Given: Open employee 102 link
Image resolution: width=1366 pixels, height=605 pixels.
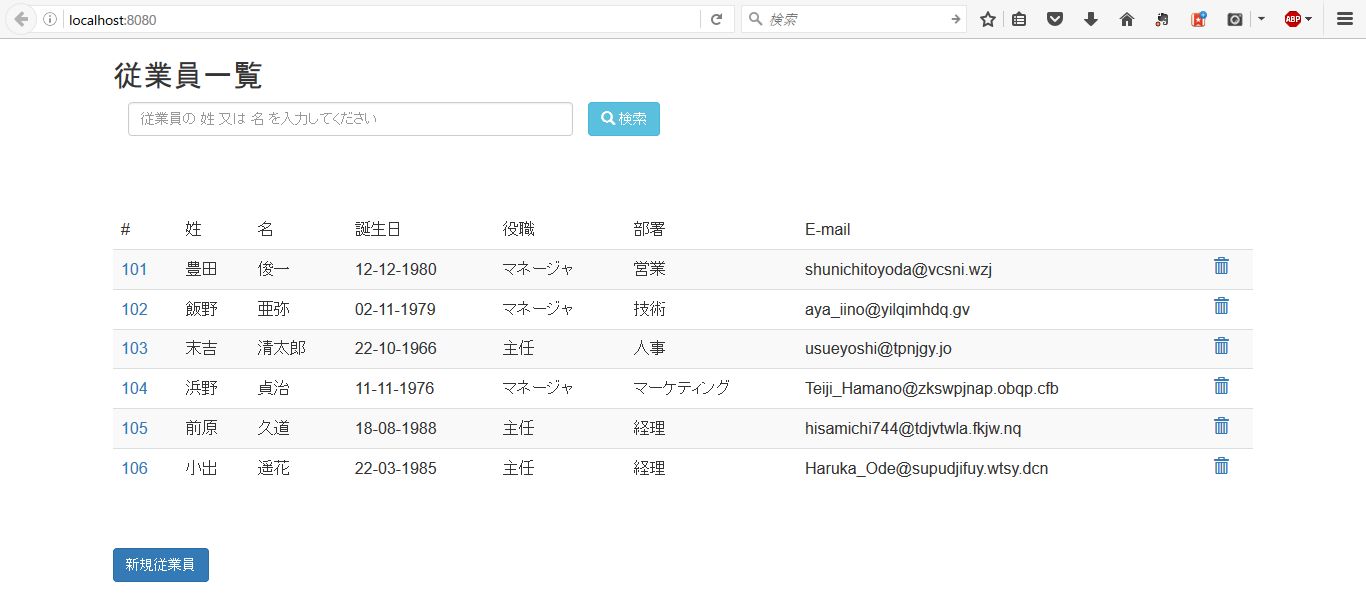Looking at the screenshot, I should (134, 309).
